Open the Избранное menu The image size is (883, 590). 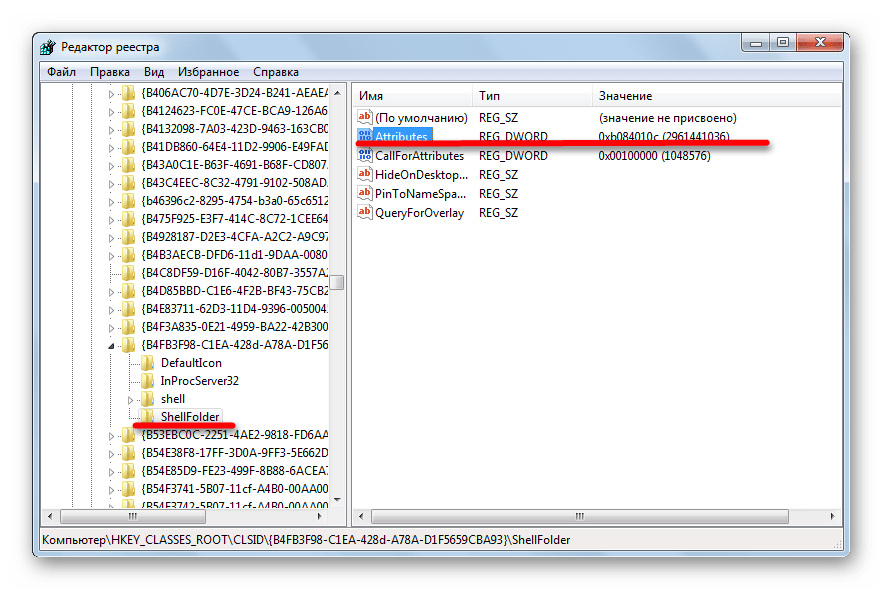tap(208, 72)
